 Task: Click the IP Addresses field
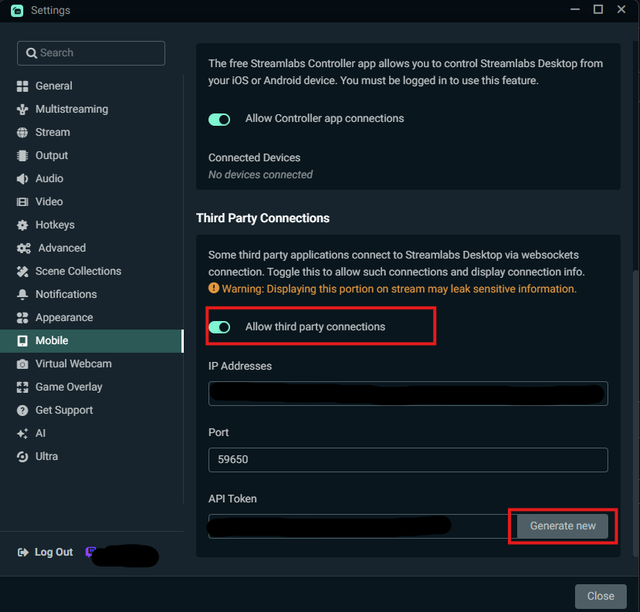(408, 394)
